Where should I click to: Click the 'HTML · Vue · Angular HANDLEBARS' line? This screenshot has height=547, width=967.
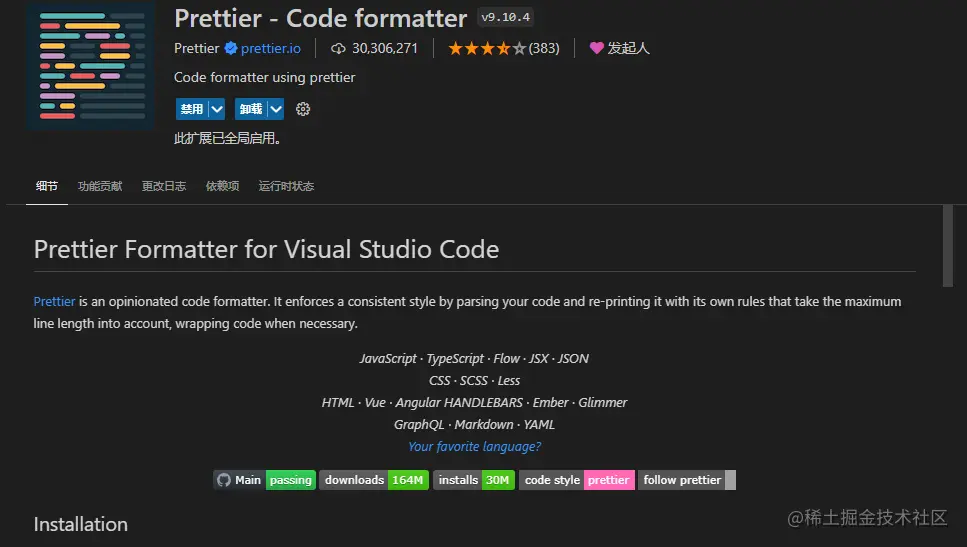pos(474,403)
